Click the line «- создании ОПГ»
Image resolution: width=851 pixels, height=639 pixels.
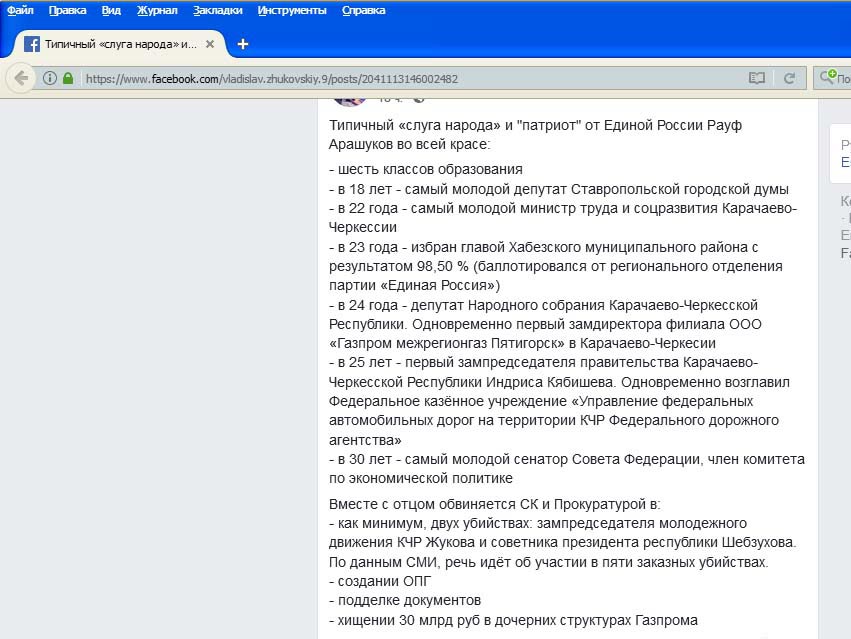pyautogui.click(x=380, y=581)
